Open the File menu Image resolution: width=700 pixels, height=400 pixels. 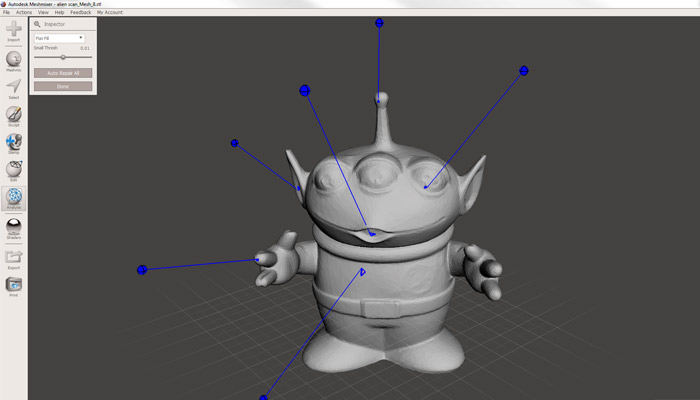[x=6, y=12]
